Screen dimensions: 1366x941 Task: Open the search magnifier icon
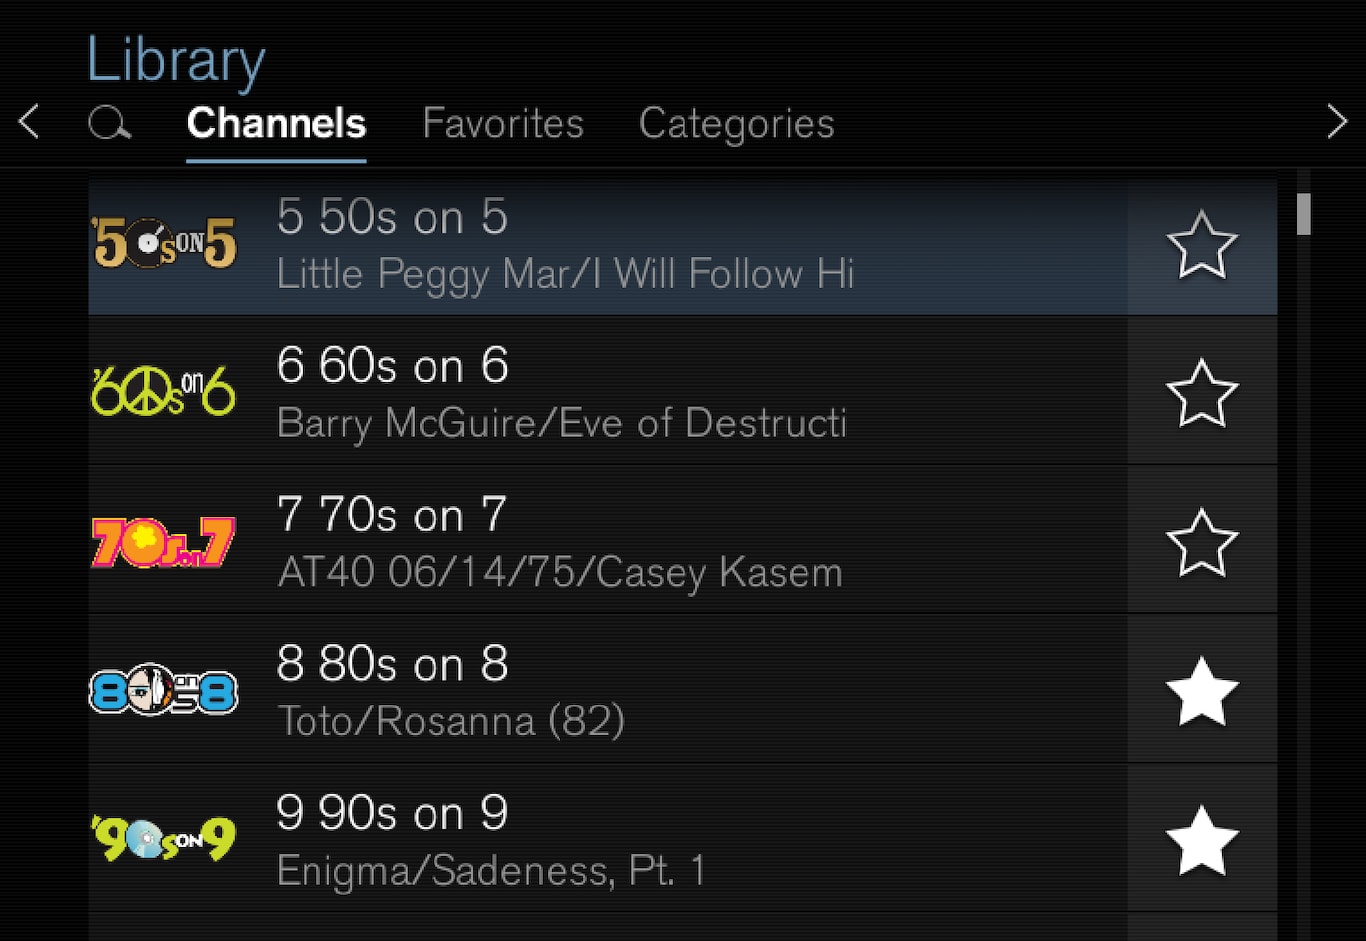pyautogui.click(x=109, y=124)
